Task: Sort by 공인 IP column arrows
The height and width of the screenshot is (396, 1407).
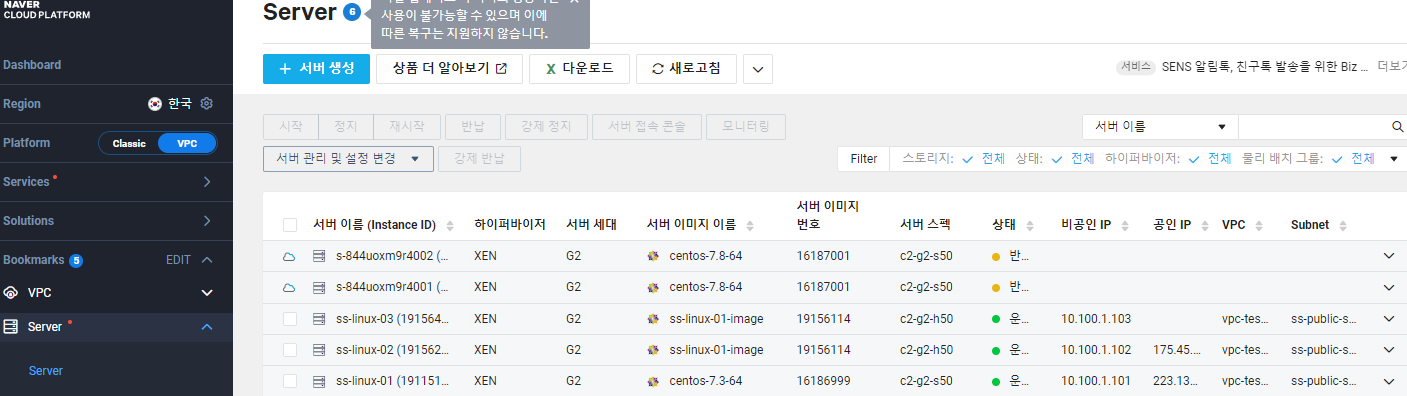Action: coord(1205,225)
